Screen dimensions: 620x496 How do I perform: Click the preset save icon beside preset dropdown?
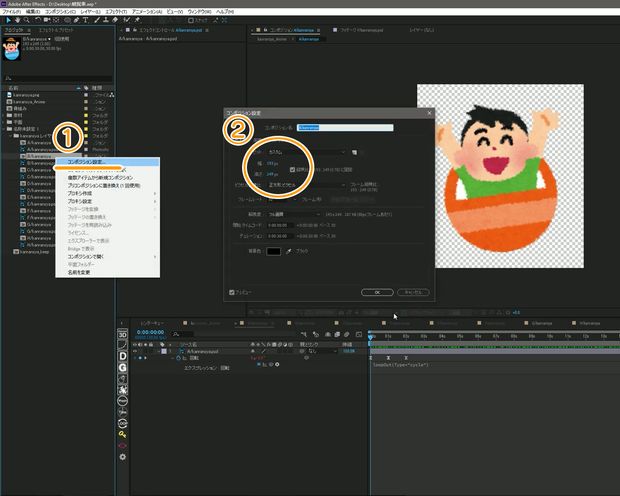(x=354, y=152)
